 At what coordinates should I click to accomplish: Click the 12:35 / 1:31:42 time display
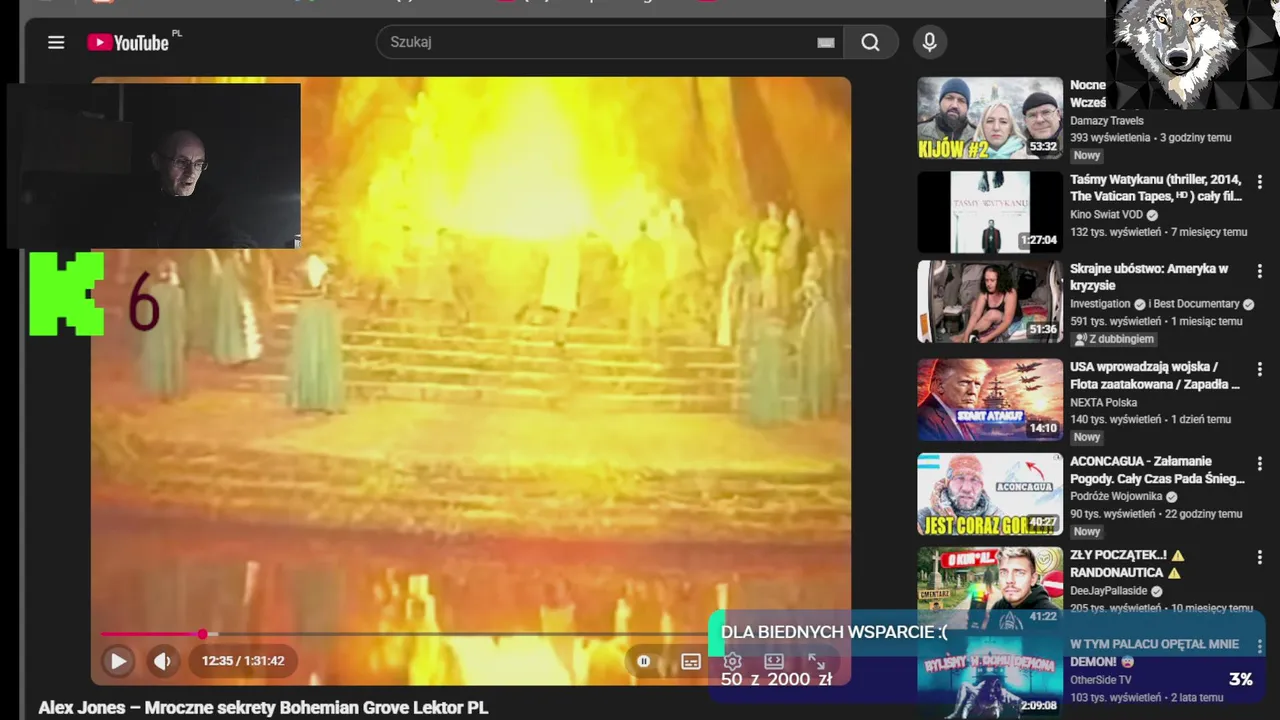point(243,661)
